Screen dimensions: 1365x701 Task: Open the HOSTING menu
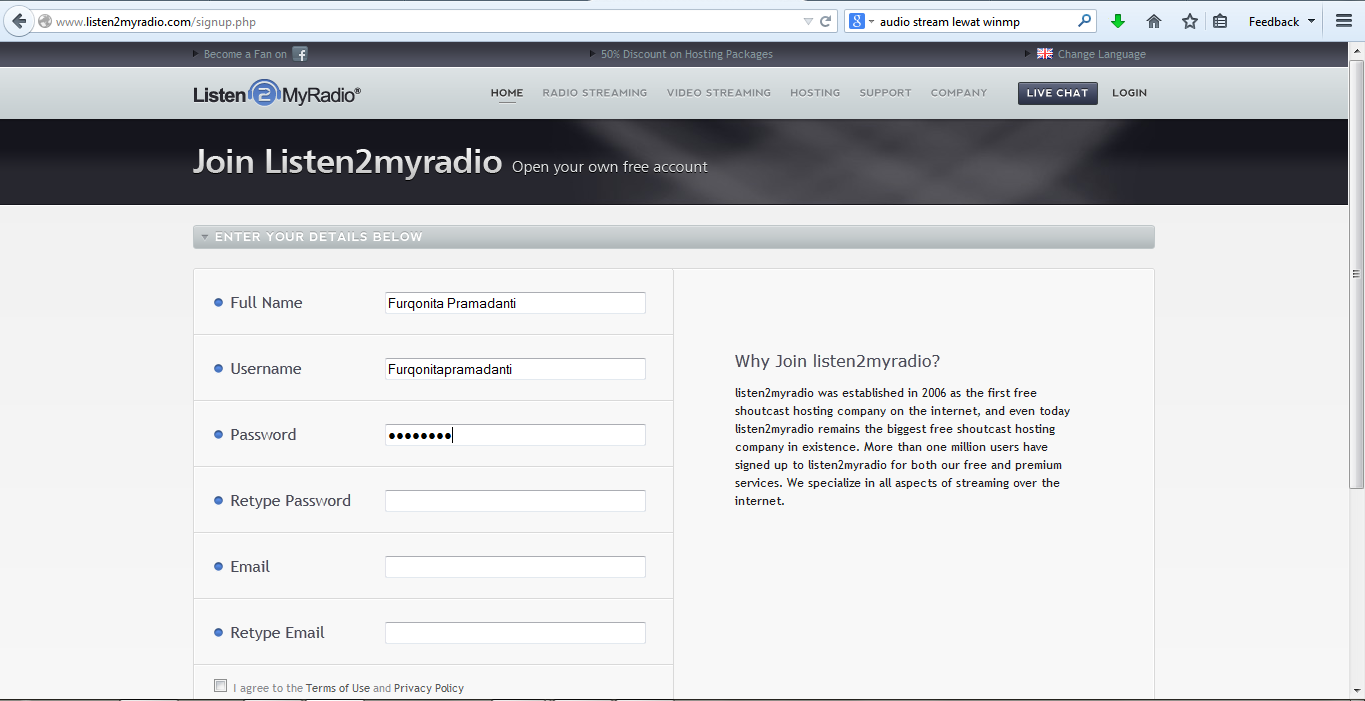tap(815, 93)
